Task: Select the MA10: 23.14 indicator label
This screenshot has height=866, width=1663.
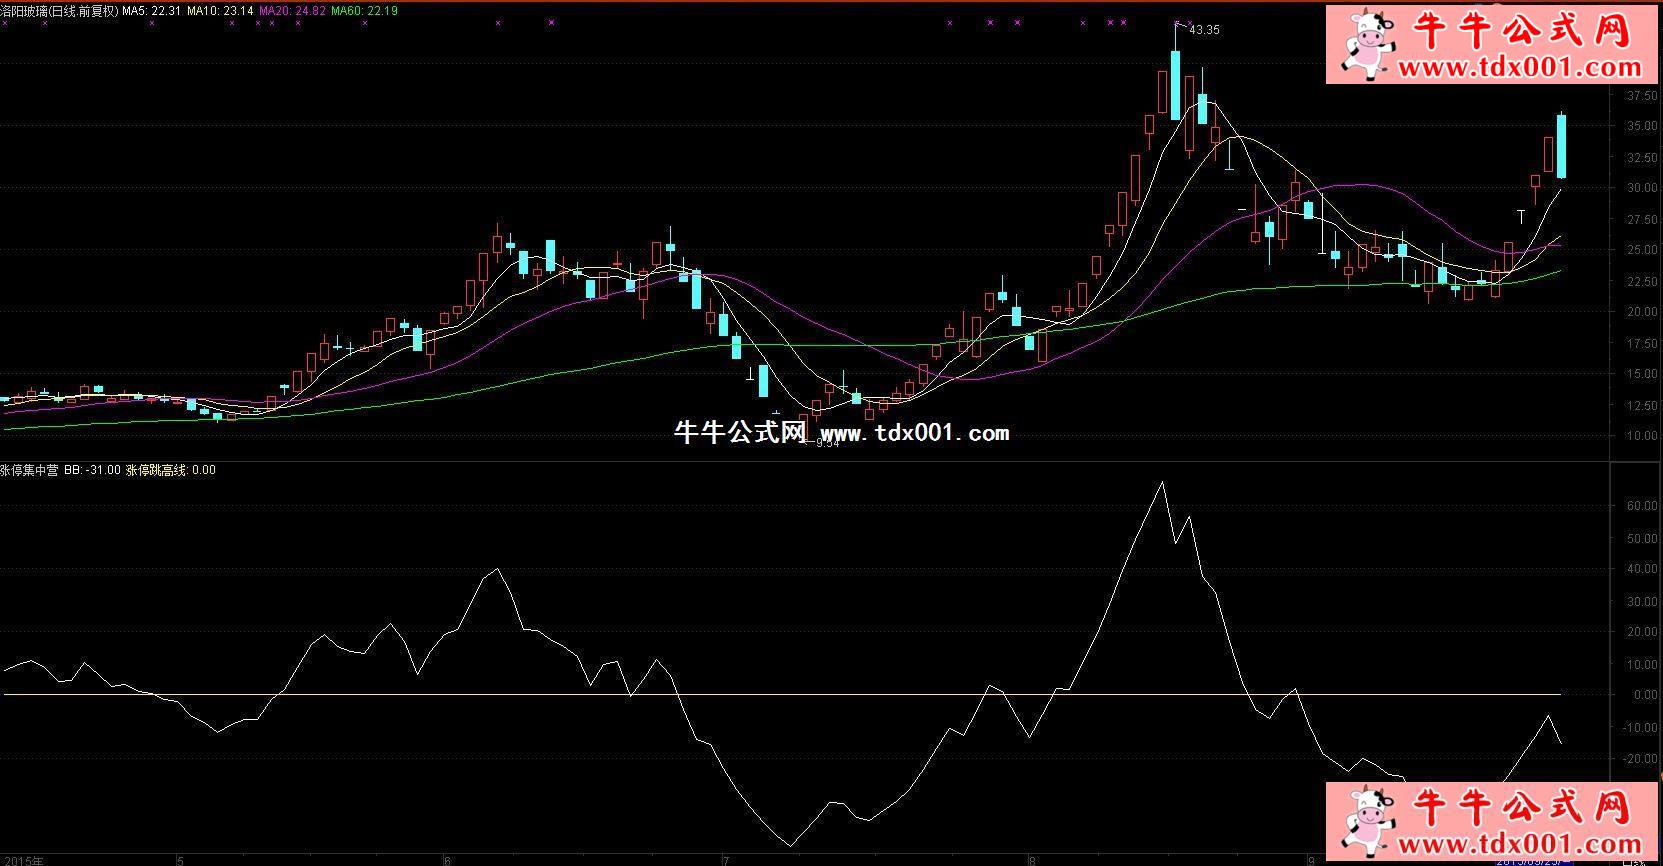Action: click(x=219, y=11)
